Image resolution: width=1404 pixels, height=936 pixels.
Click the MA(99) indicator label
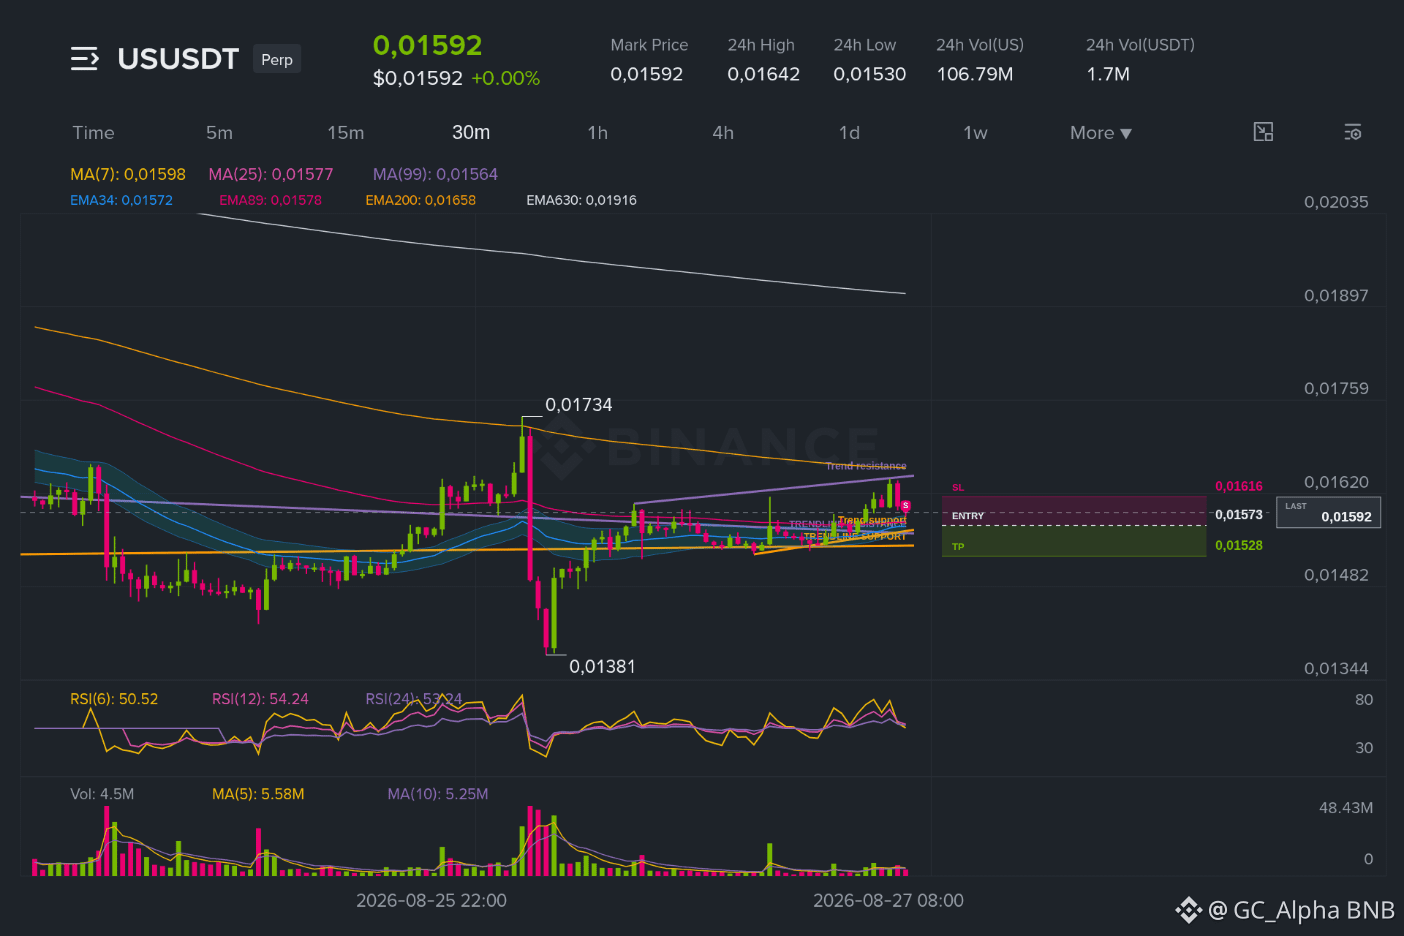pyautogui.click(x=435, y=174)
